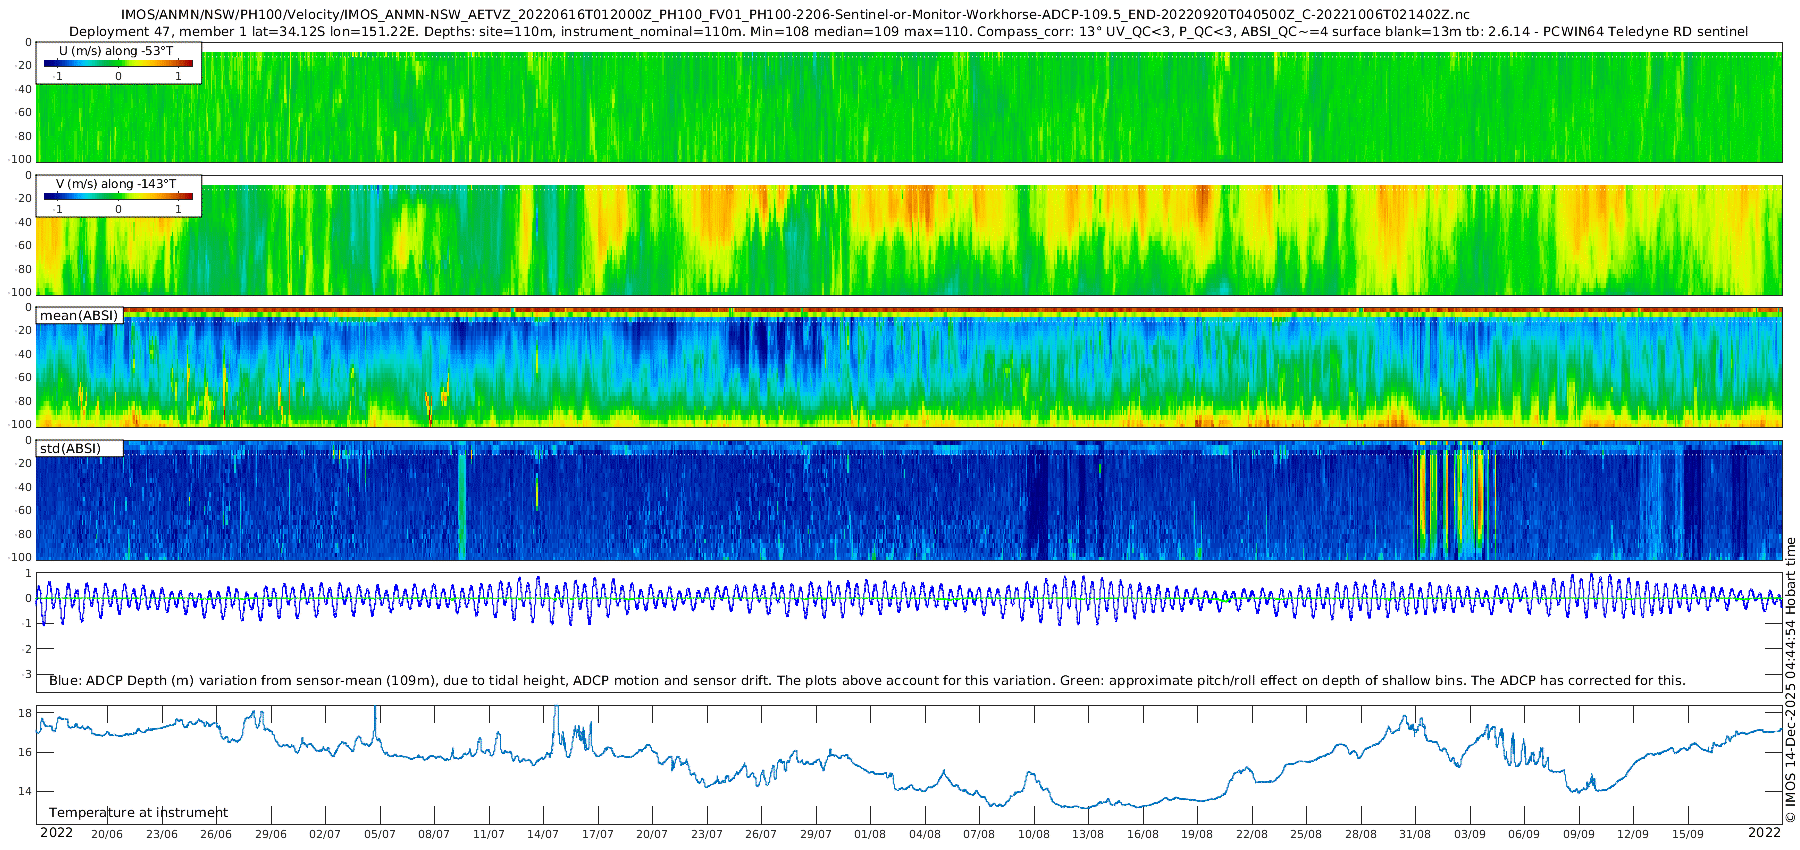Select the std(ABSI) panel label
This screenshot has width=1800, height=850.
[70, 449]
